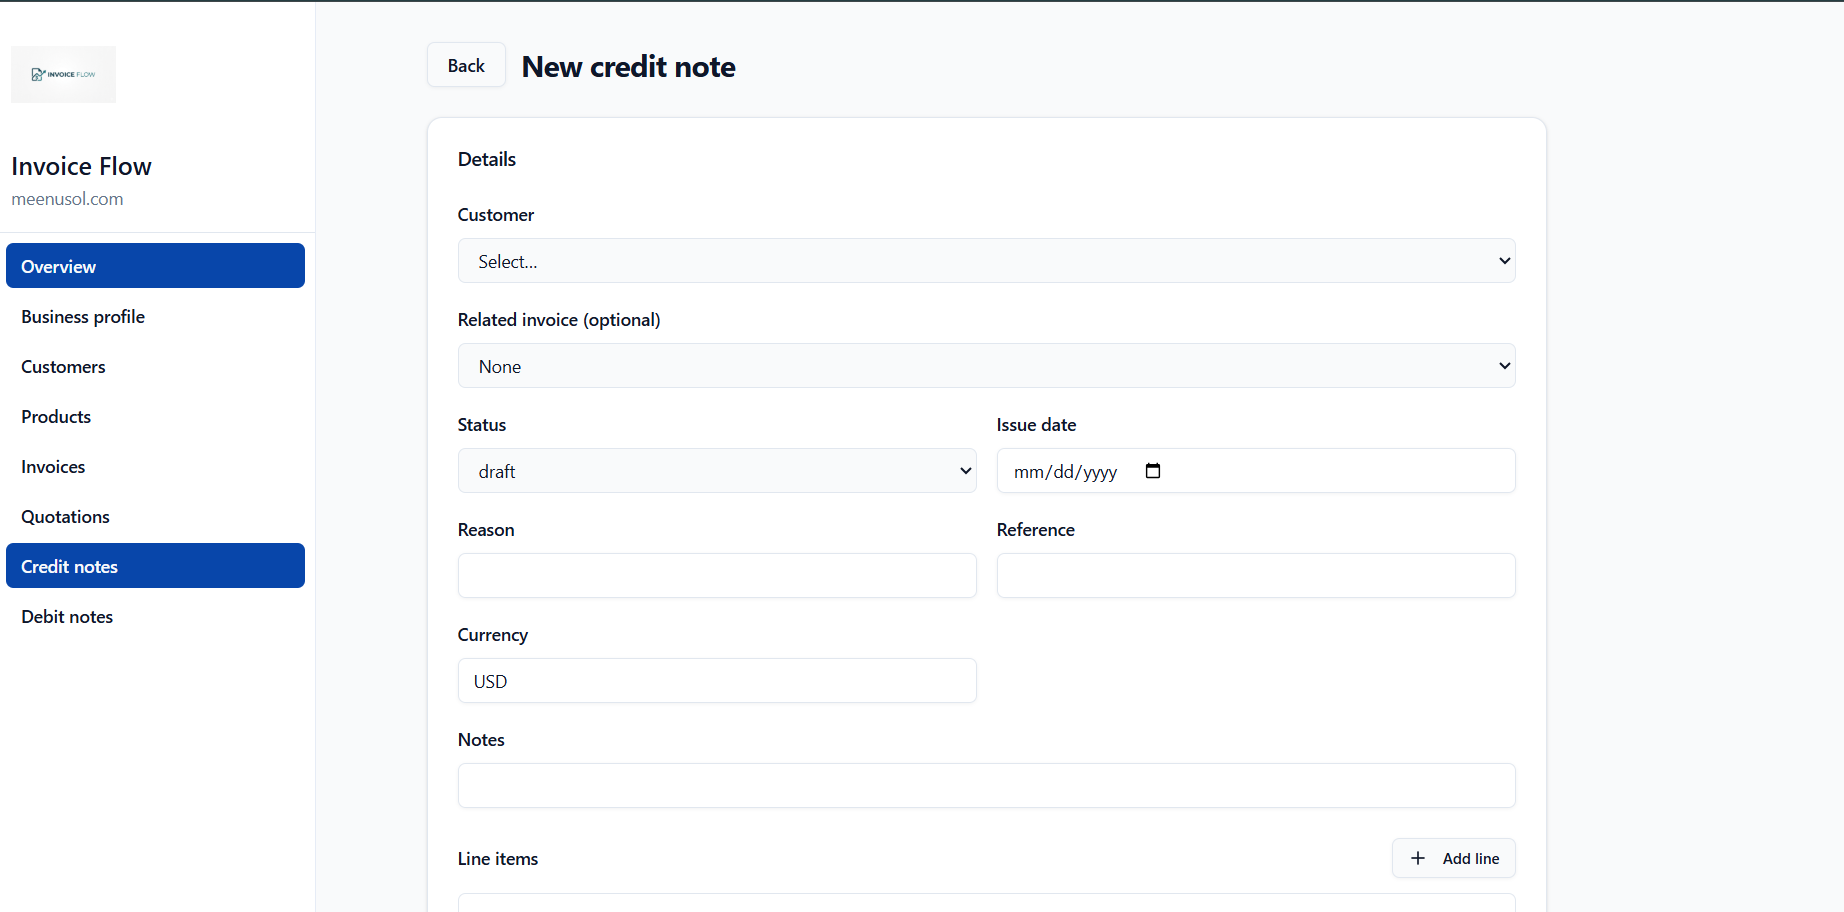Click the chevron on the Customer dropdown
The image size is (1844, 912).
tap(1503, 260)
